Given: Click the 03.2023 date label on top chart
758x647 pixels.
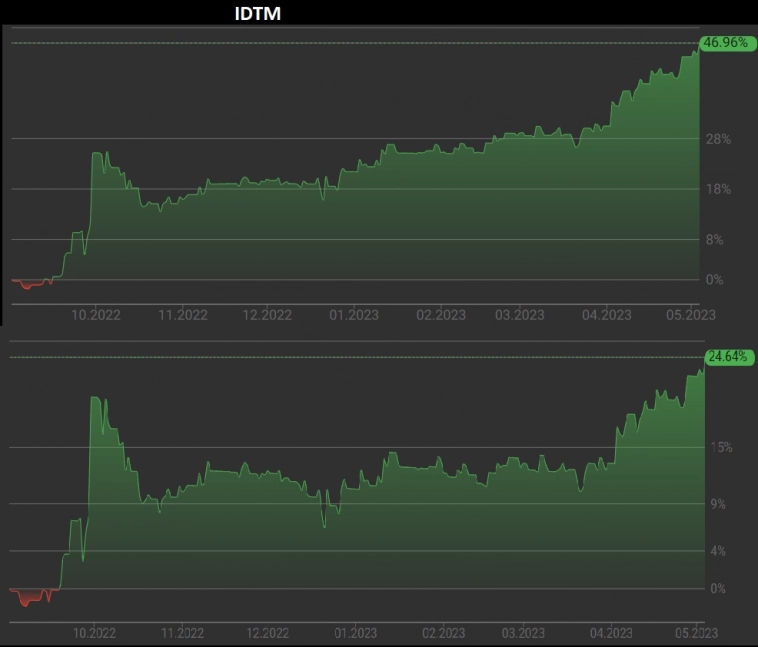Looking at the screenshot, I should [x=520, y=315].
